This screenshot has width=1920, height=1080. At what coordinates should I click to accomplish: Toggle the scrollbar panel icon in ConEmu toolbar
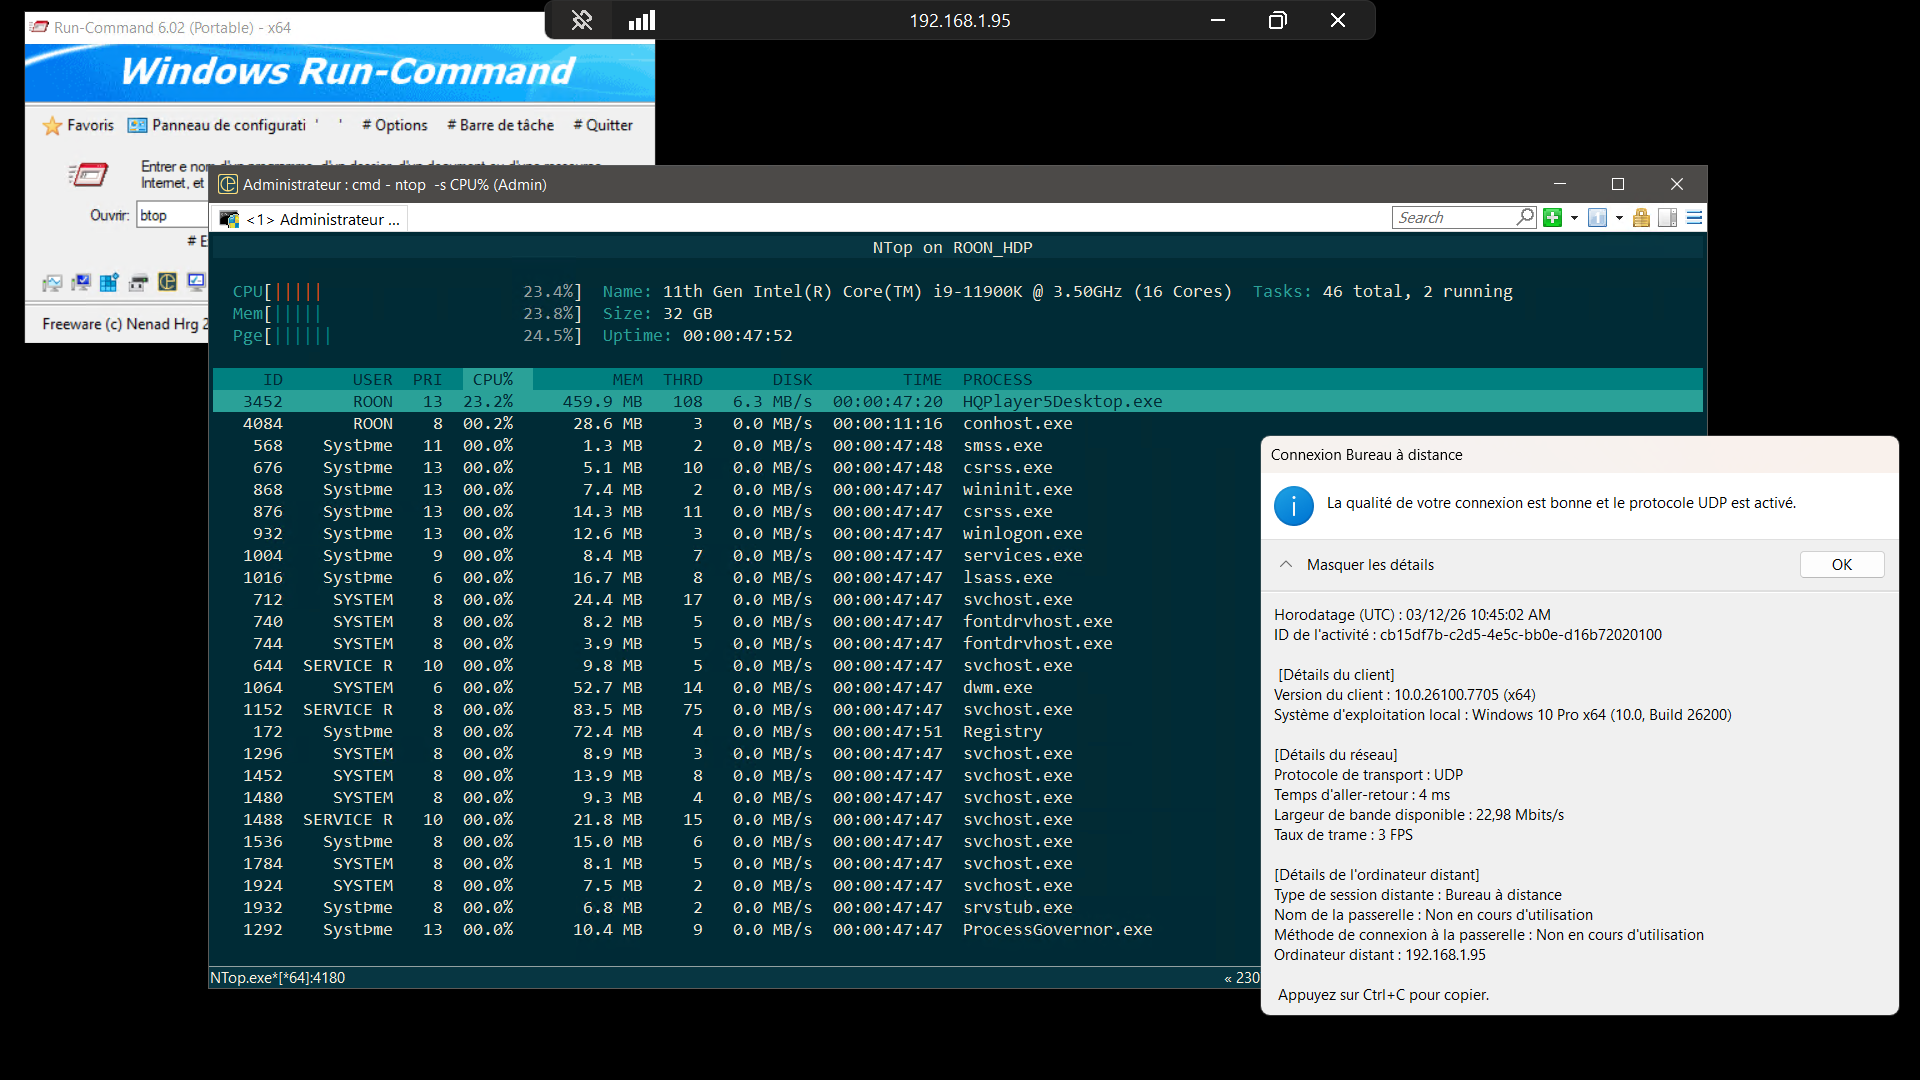point(1667,218)
